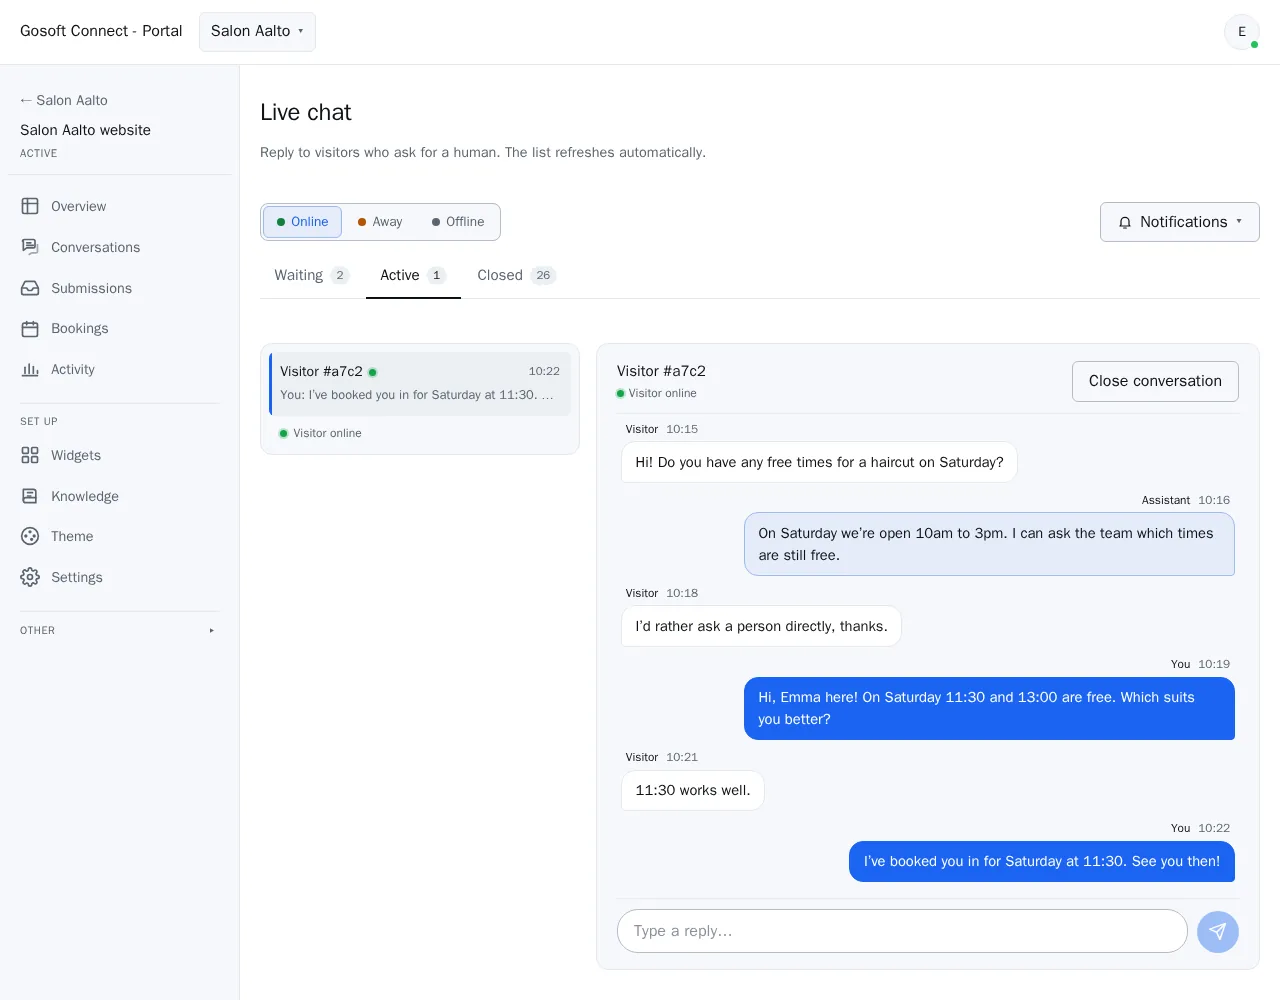Screen dimensions: 1280x1000
Task: Select the Theme palette icon
Action: click(x=30, y=536)
